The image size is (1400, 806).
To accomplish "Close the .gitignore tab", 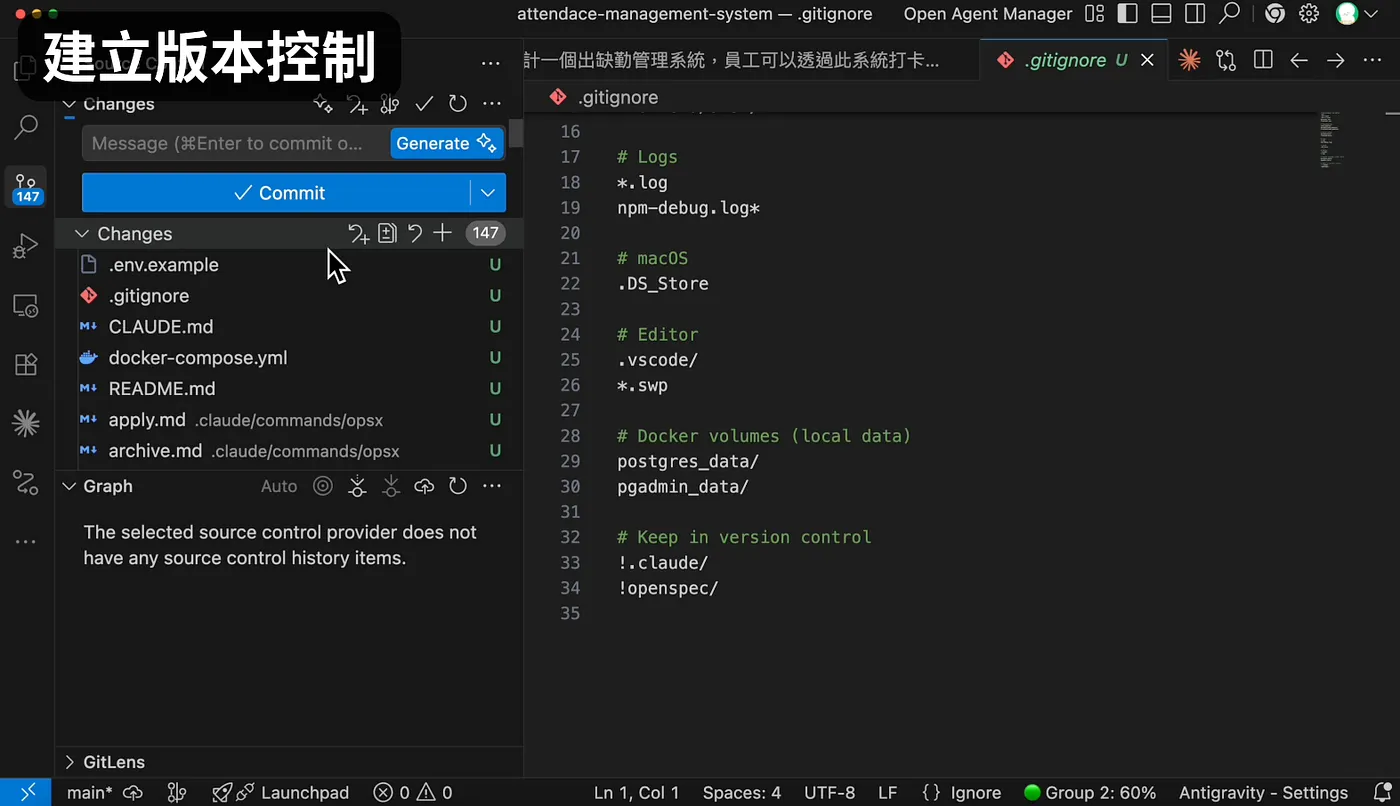I will [x=1147, y=60].
